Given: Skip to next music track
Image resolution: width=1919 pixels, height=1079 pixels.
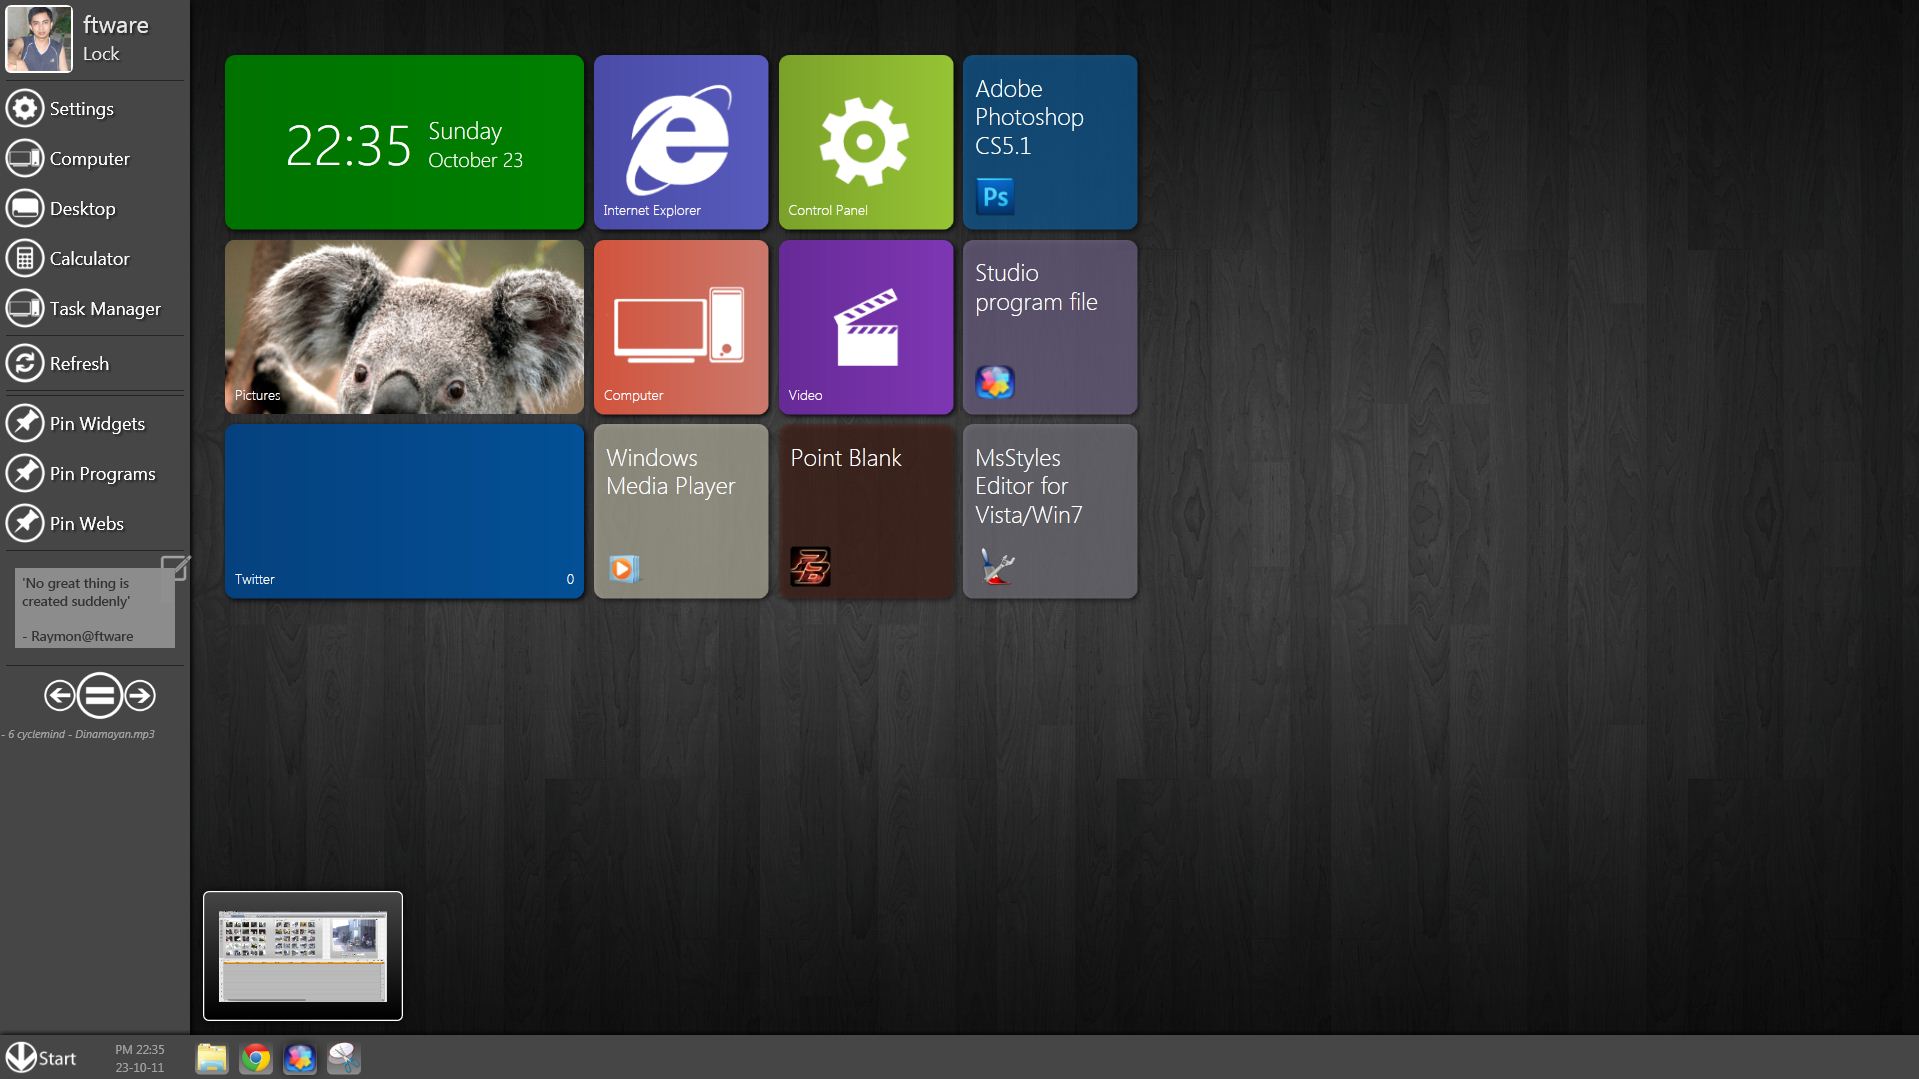Looking at the screenshot, I should (x=140, y=695).
